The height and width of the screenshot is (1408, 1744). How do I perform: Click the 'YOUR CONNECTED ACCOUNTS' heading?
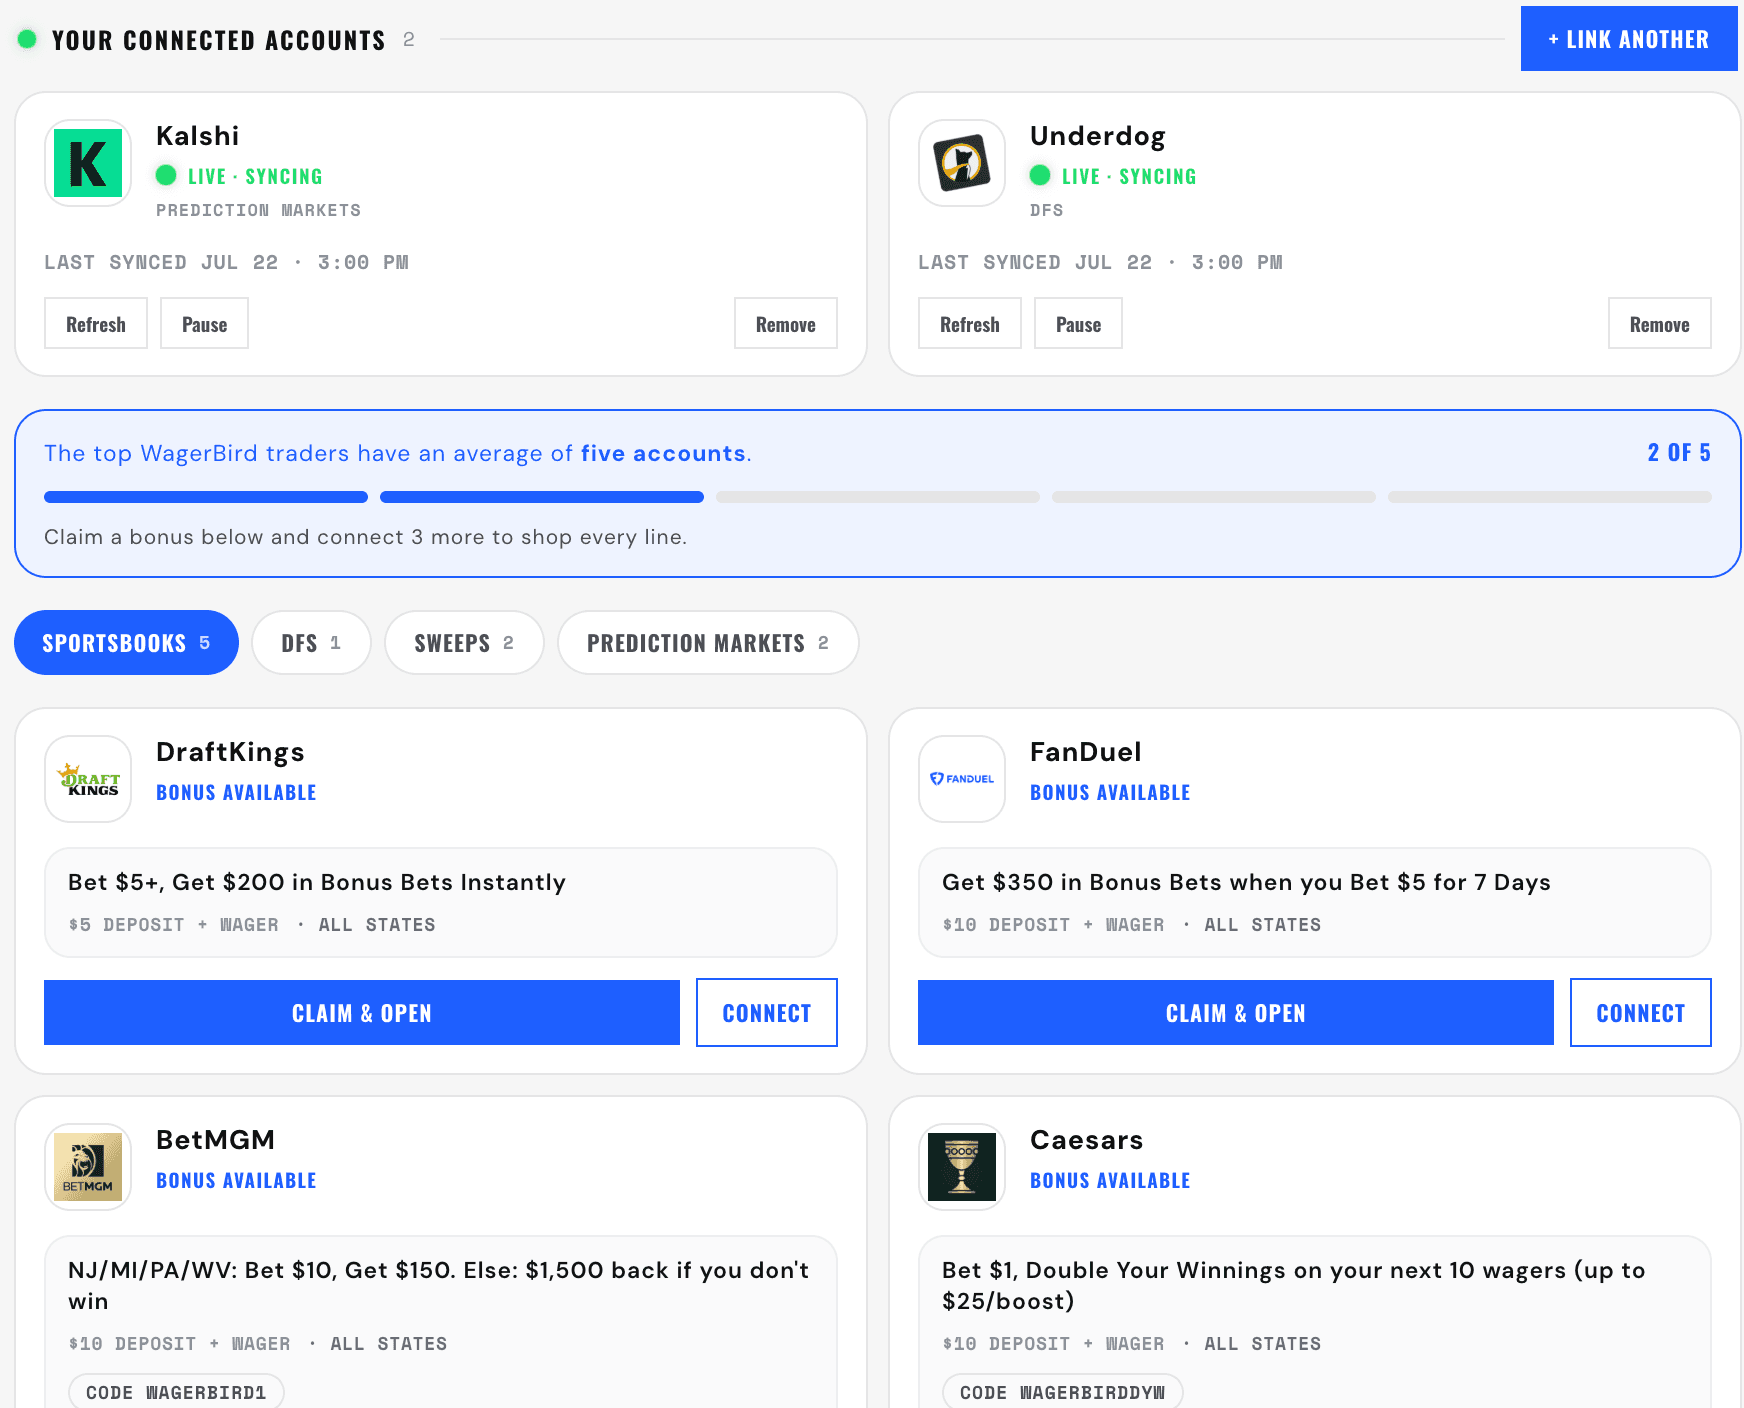pyautogui.click(x=218, y=40)
